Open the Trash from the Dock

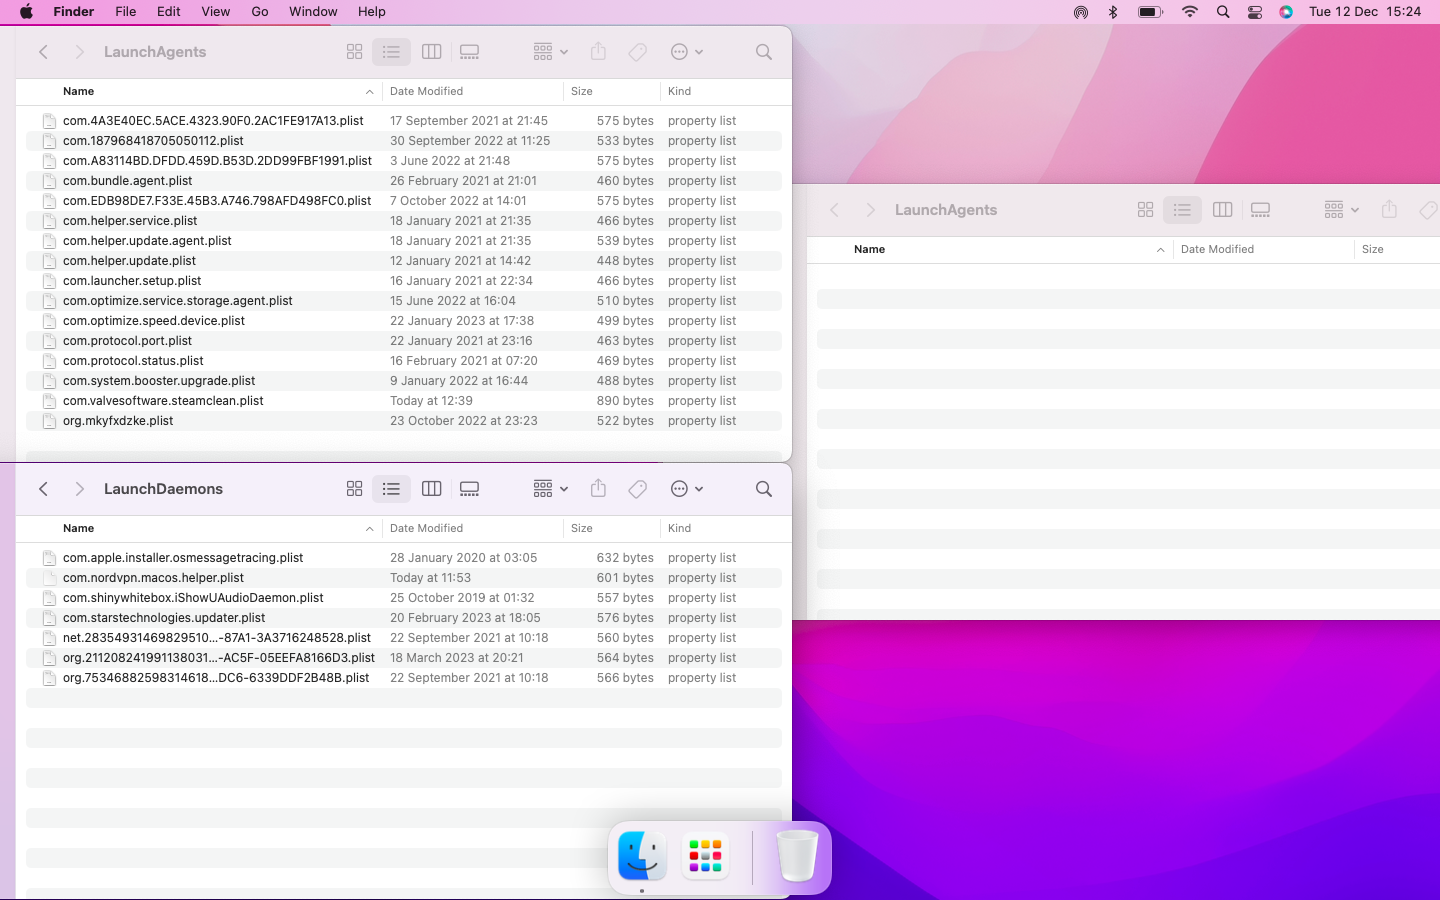point(796,857)
